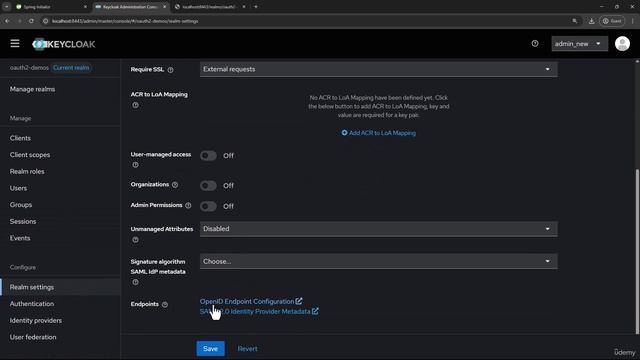Open Users in the sidebar

(x=18, y=188)
